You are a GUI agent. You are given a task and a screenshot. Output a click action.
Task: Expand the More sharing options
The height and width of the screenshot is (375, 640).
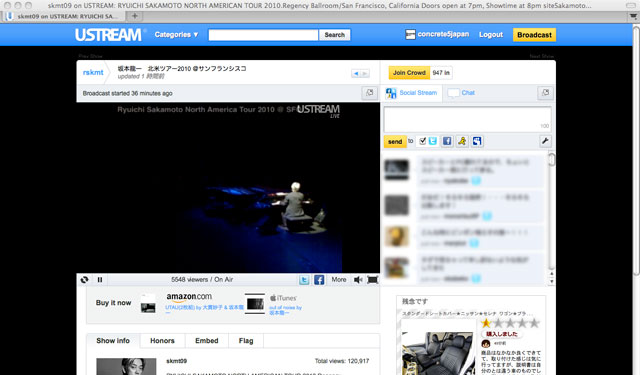coord(339,280)
